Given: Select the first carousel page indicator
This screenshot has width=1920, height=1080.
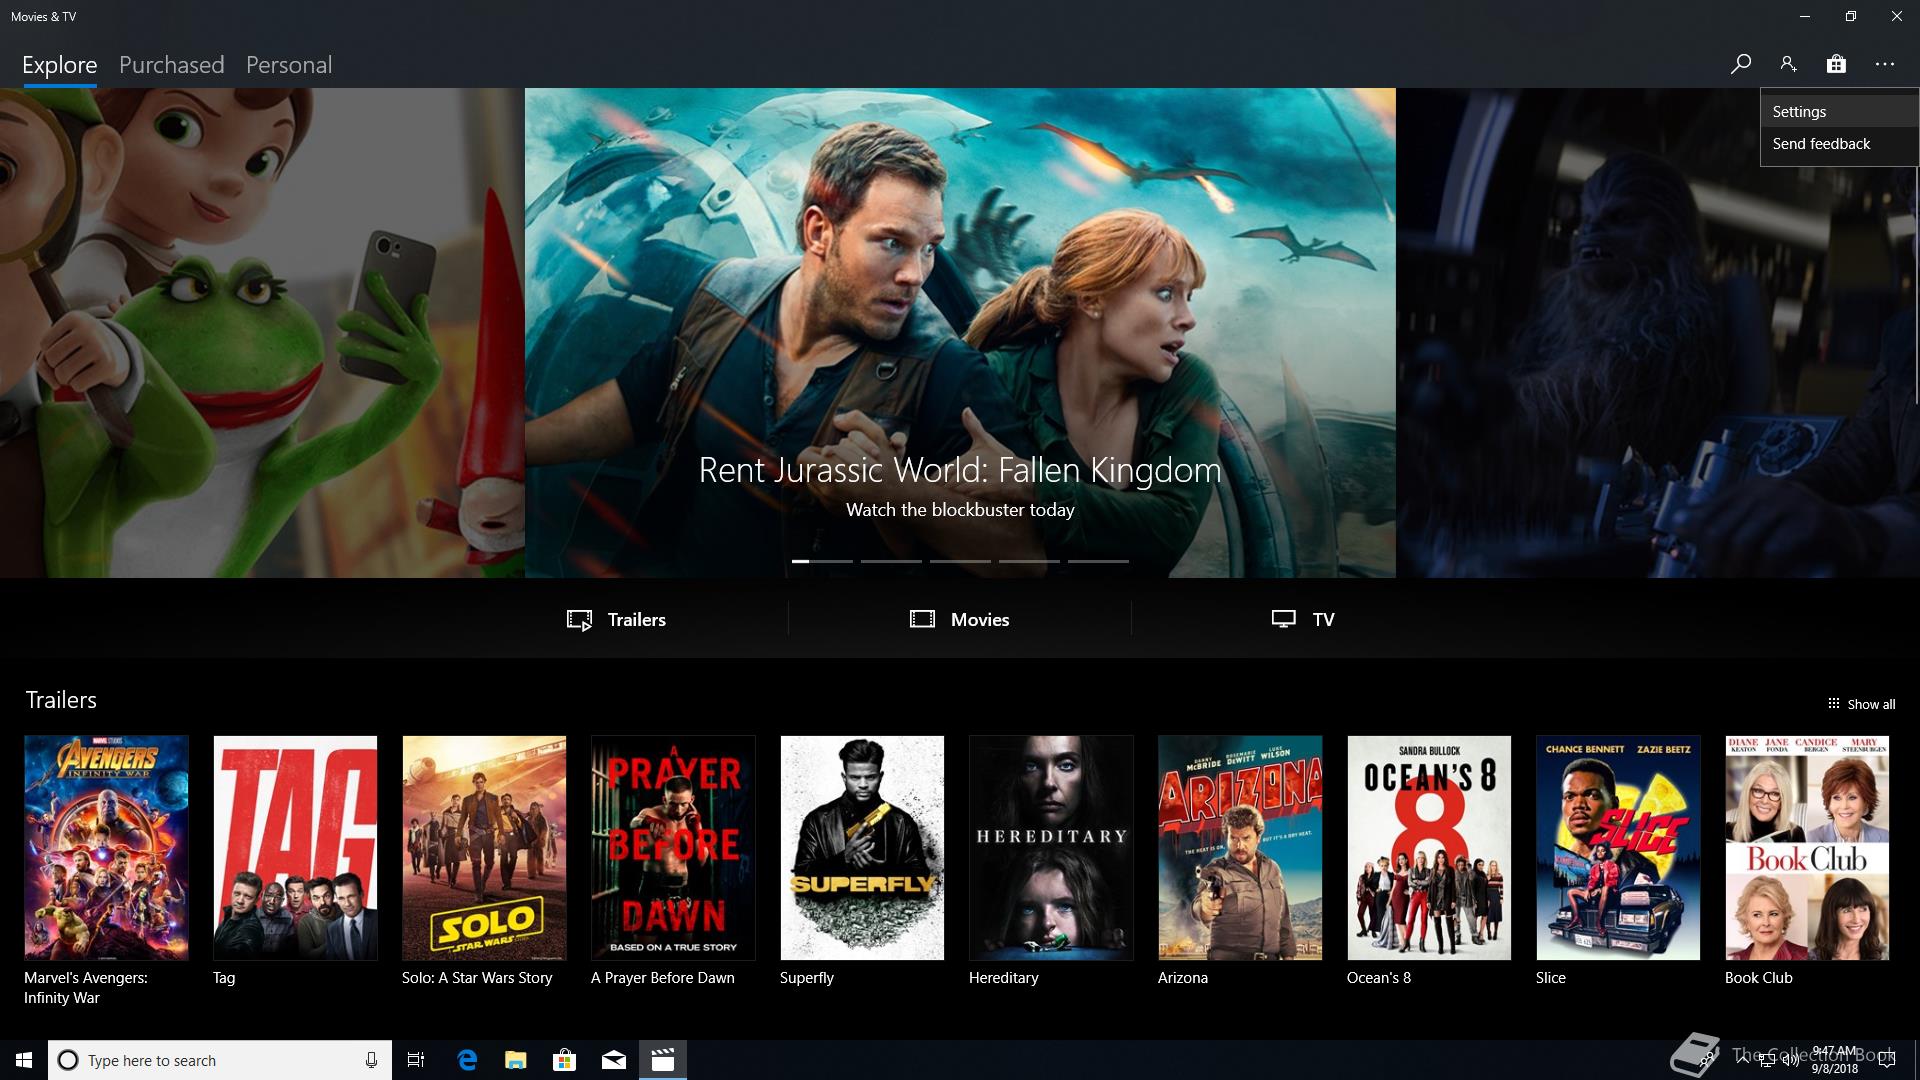Looking at the screenshot, I should tap(822, 561).
